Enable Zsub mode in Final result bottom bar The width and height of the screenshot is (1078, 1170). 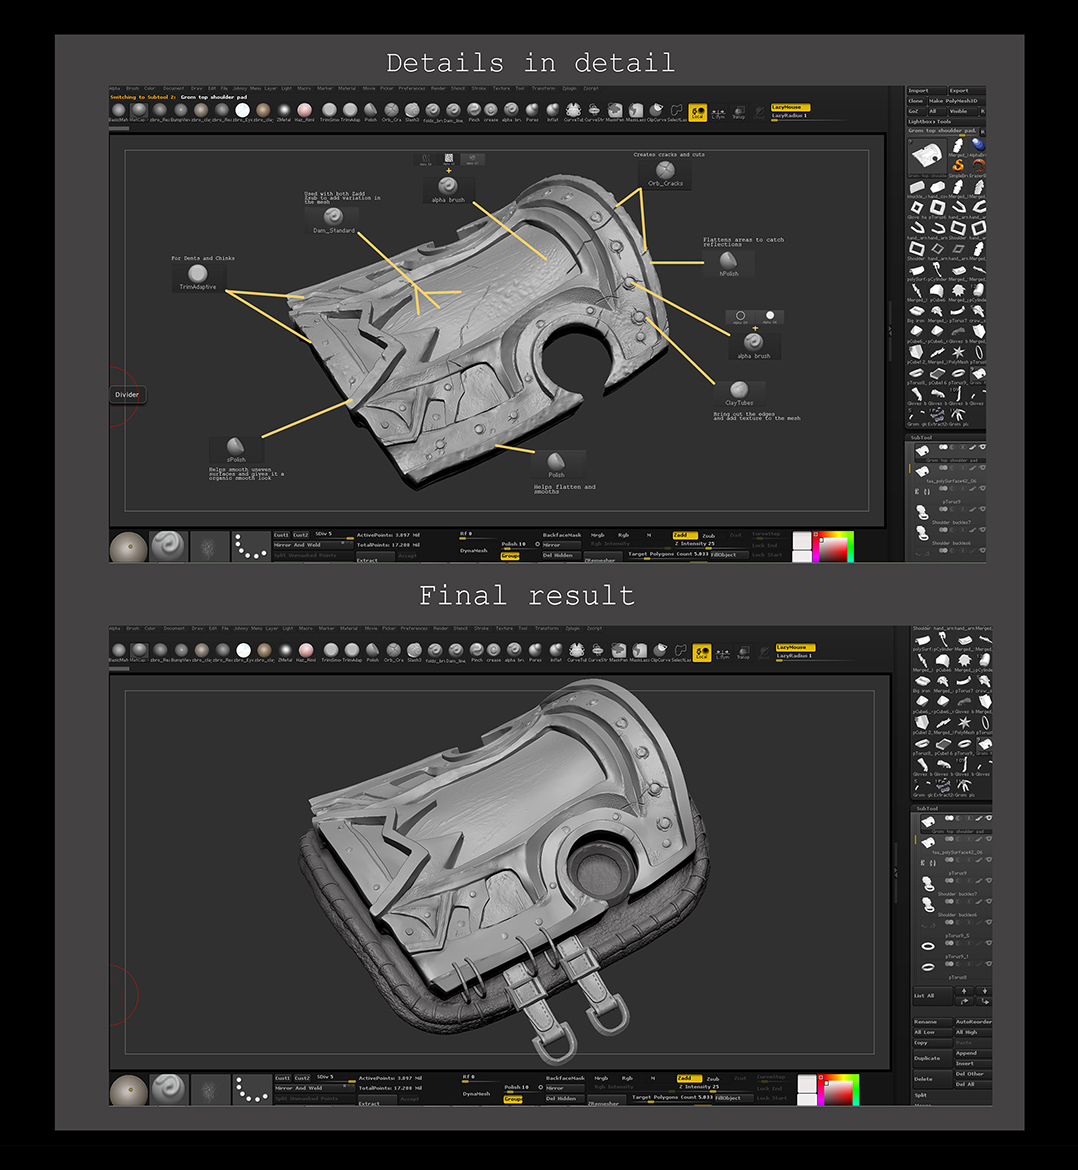coord(713,1078)
